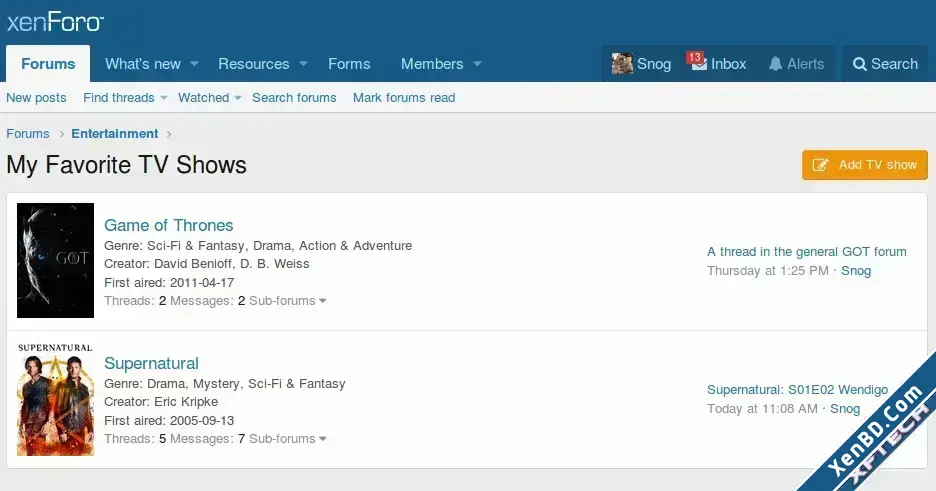Screen dimensions: 936x491
Task: Click the Game of Thrones poster thumbnail
Action: (56, 260)
